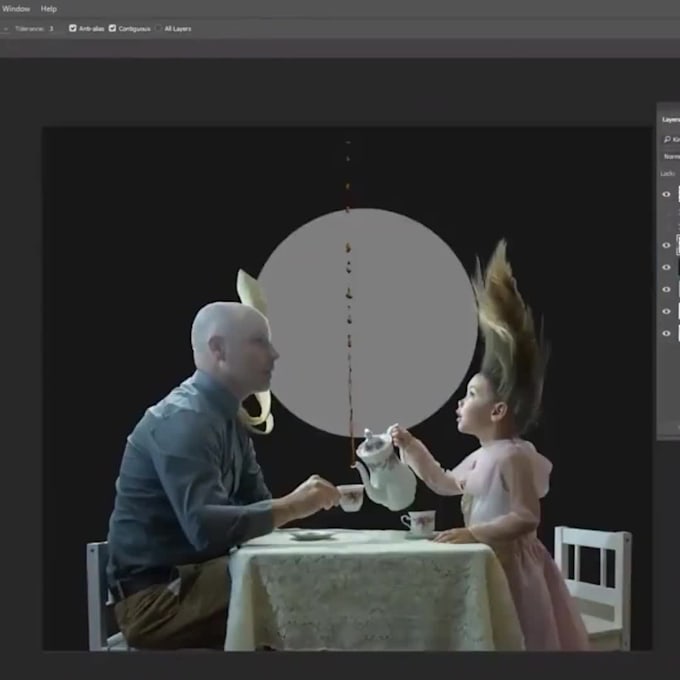The width and height of the screenshot is (680, 680).
Task: Toggle the third layer's eye icon
Action: coord(667,267)
